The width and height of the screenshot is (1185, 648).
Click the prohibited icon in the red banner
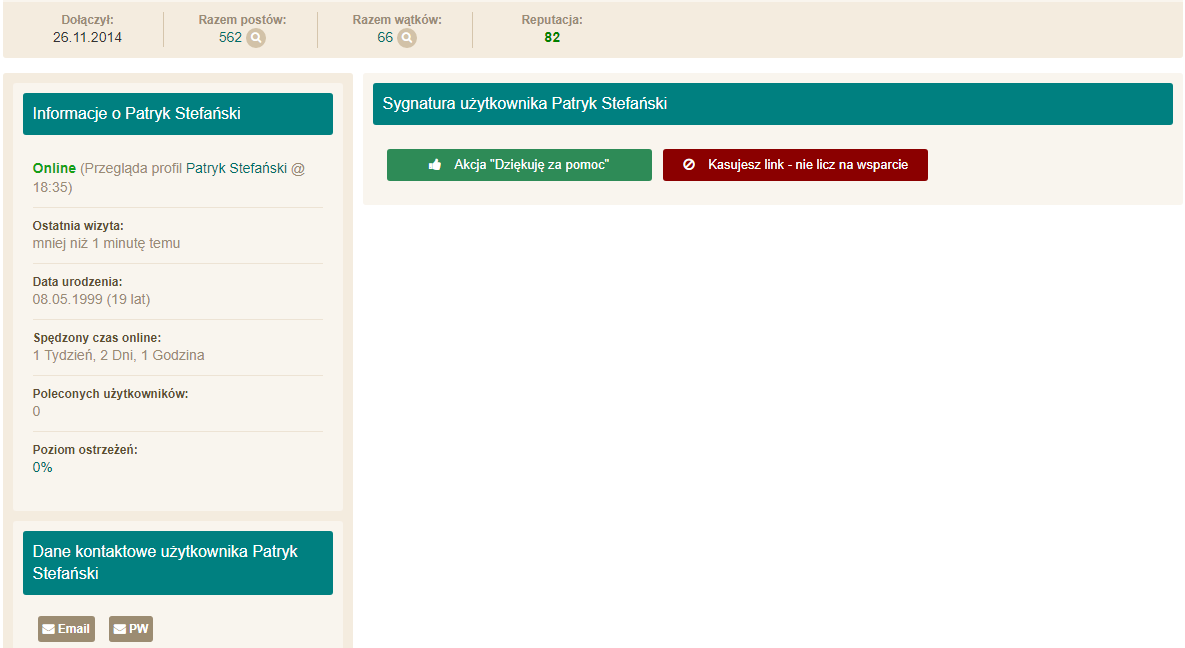point(688,165)
